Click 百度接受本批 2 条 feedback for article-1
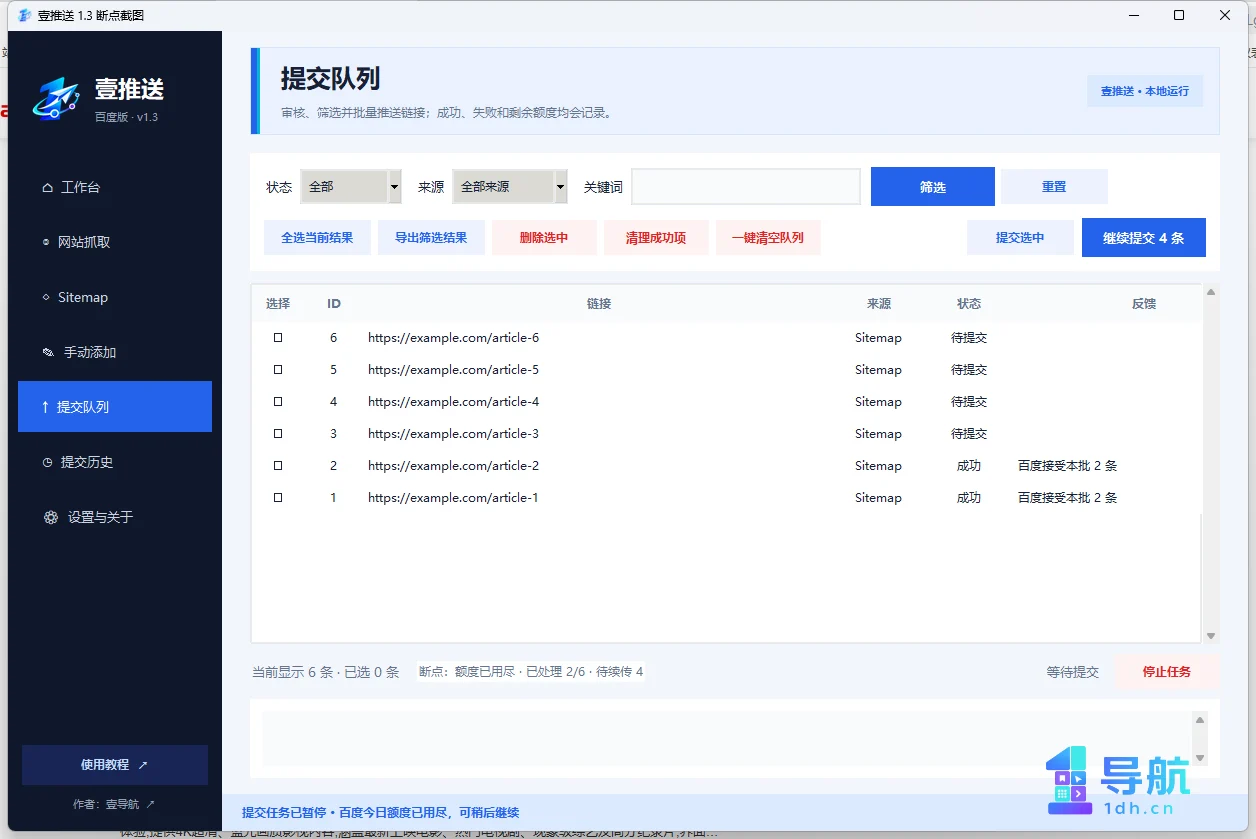Screen dimensions: 1256x839 tap(1067, 498)
